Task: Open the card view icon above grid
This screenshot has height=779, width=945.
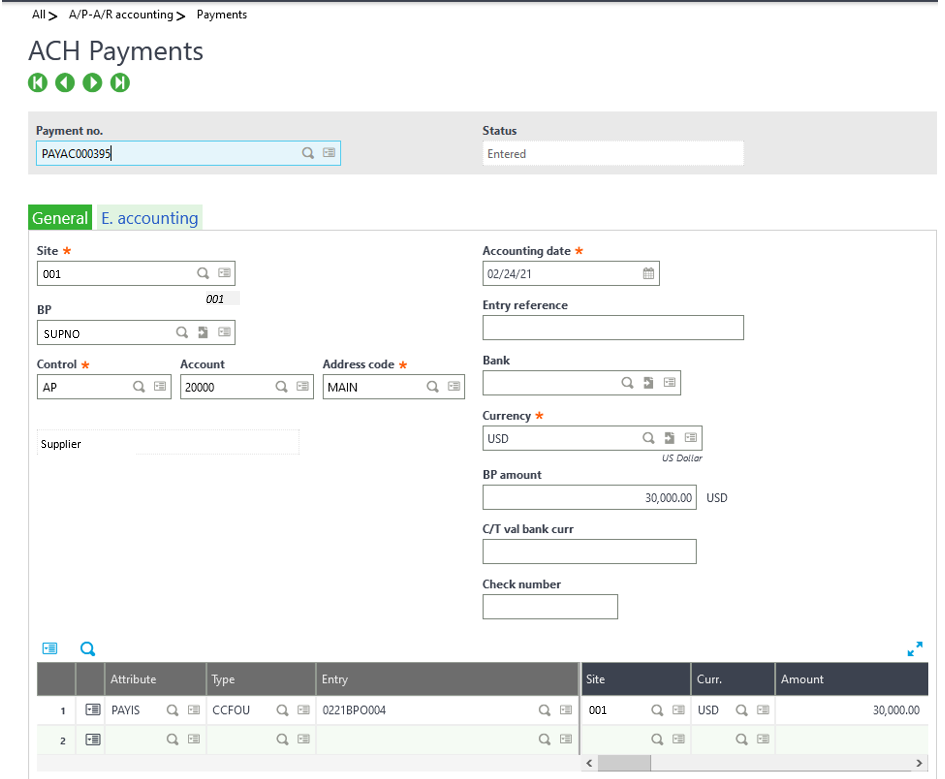Action: click(50, 649)
